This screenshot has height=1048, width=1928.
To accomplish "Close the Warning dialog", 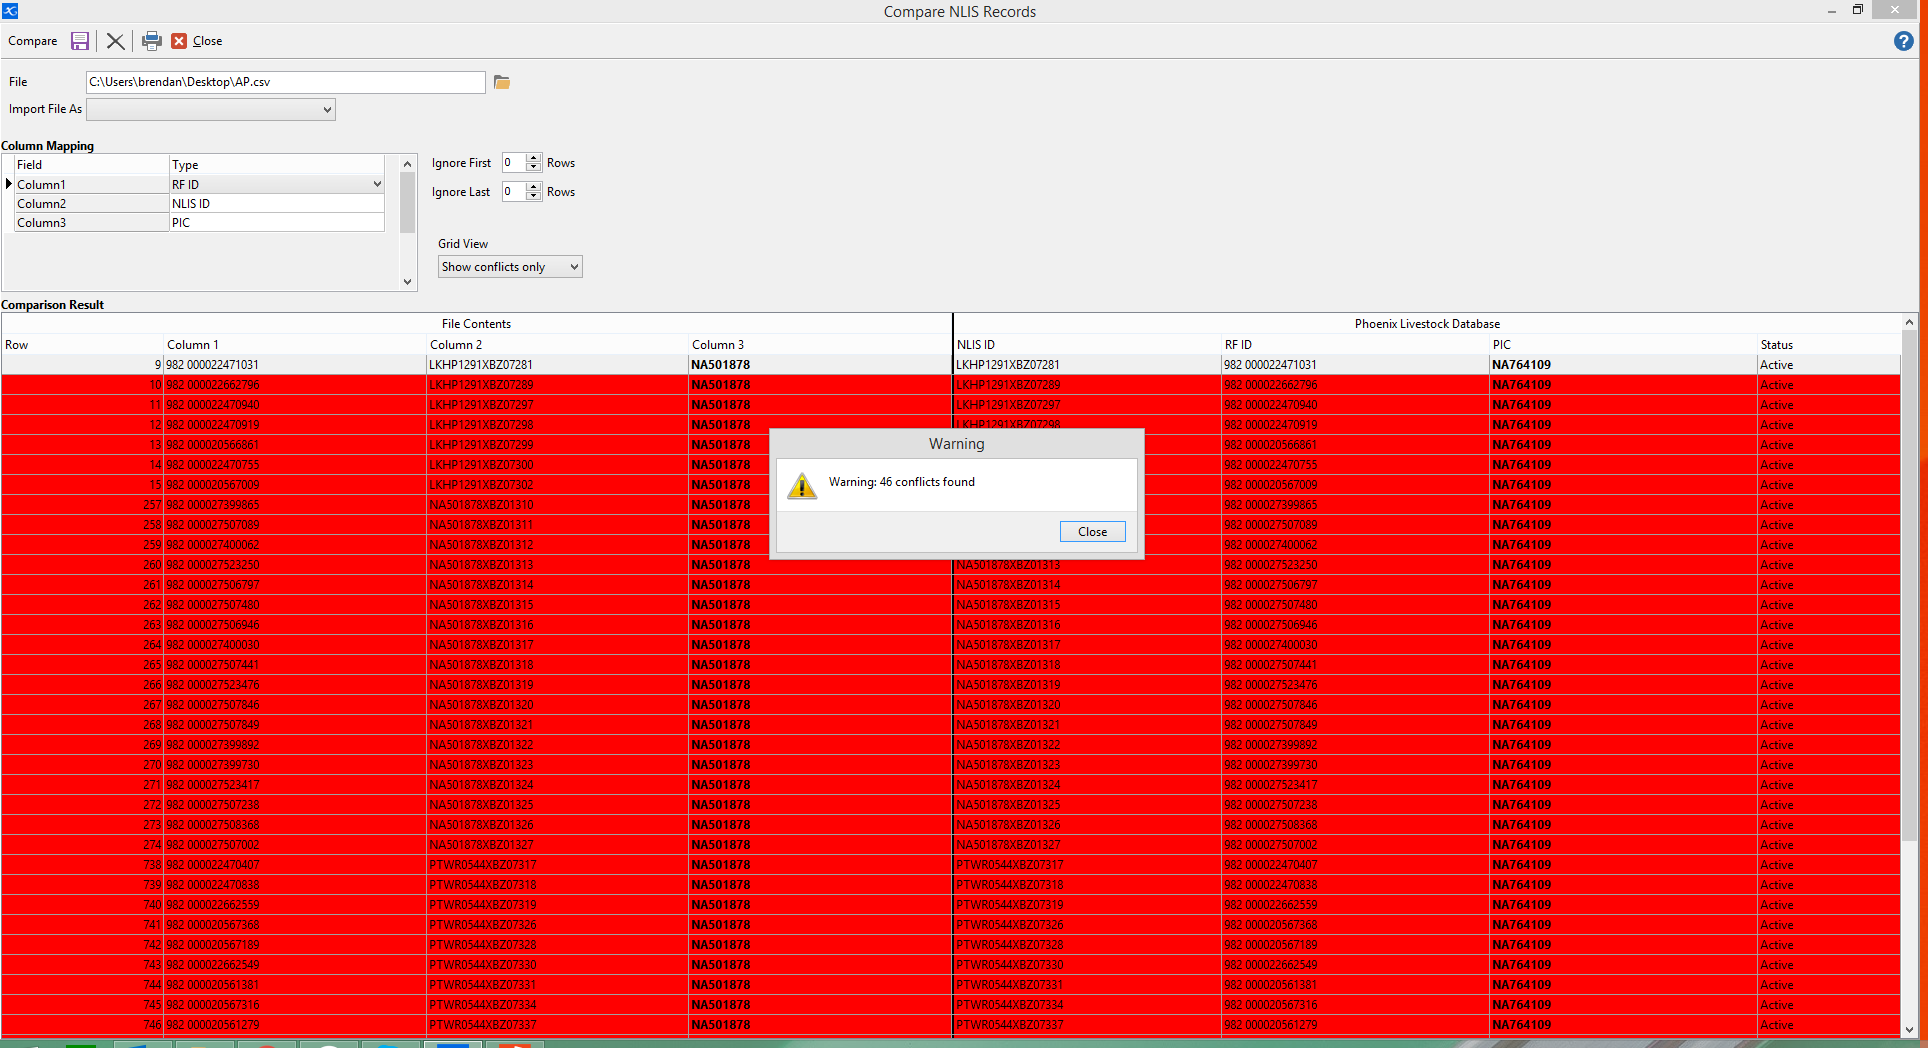I will coord(1092,532).
